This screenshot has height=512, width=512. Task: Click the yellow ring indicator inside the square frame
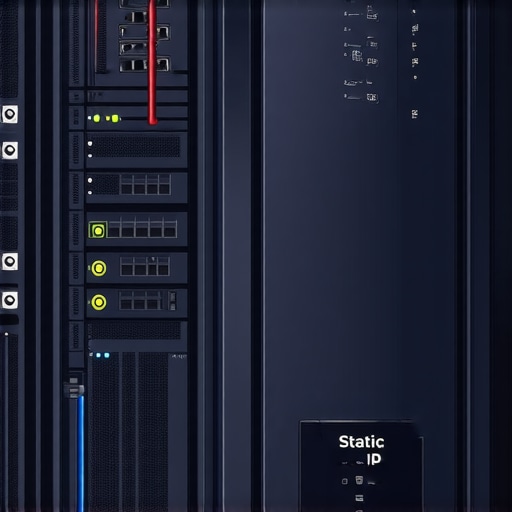(x=98, y=230)
